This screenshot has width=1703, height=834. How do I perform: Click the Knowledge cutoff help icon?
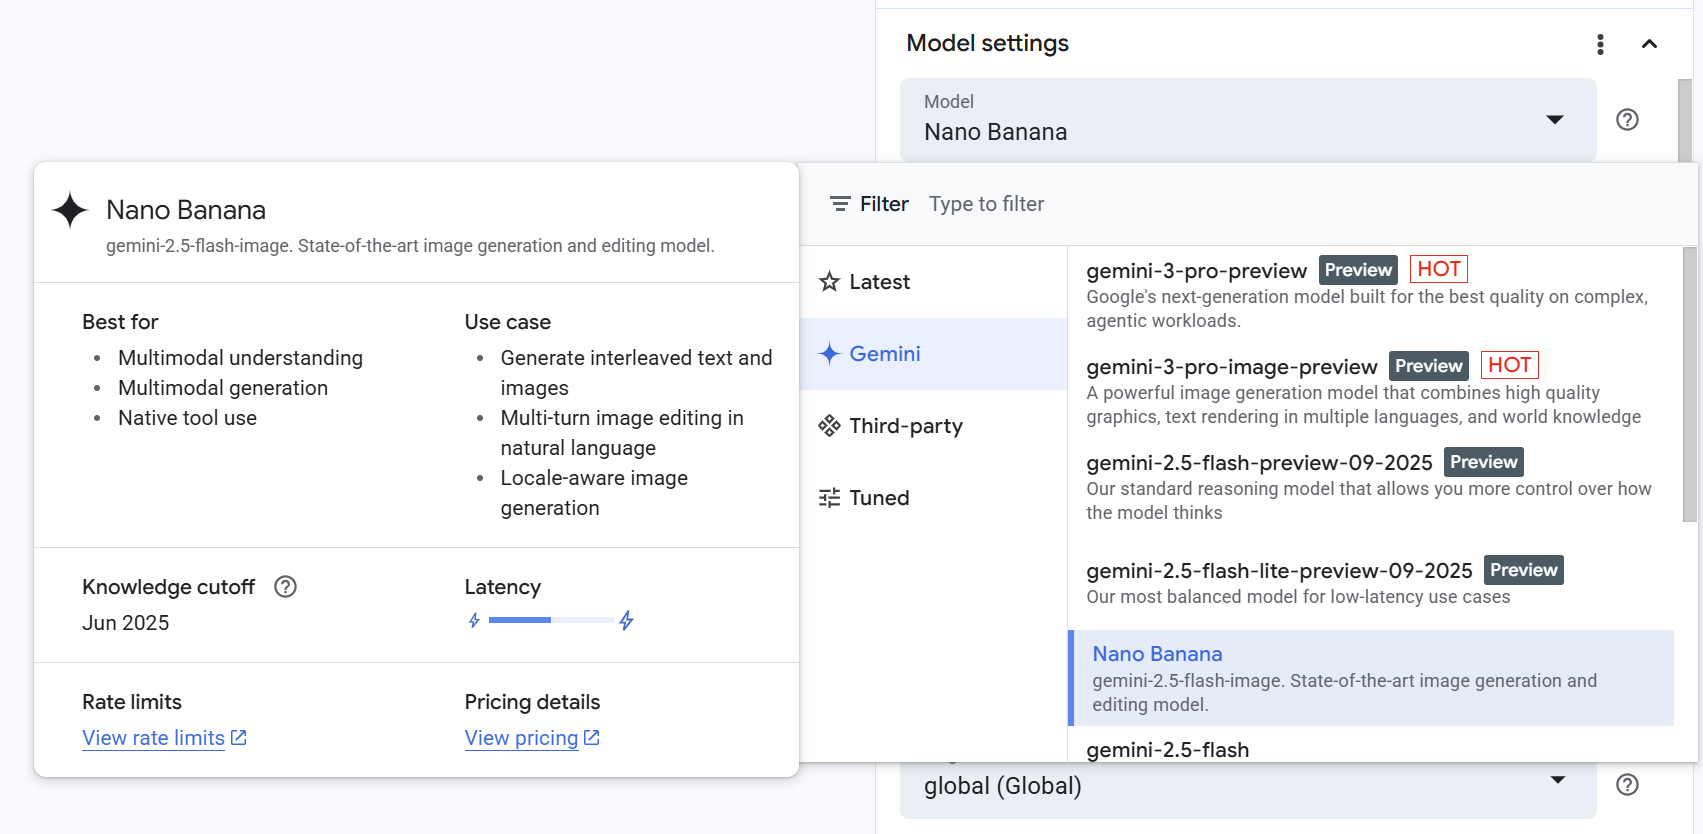click(285, 587)
